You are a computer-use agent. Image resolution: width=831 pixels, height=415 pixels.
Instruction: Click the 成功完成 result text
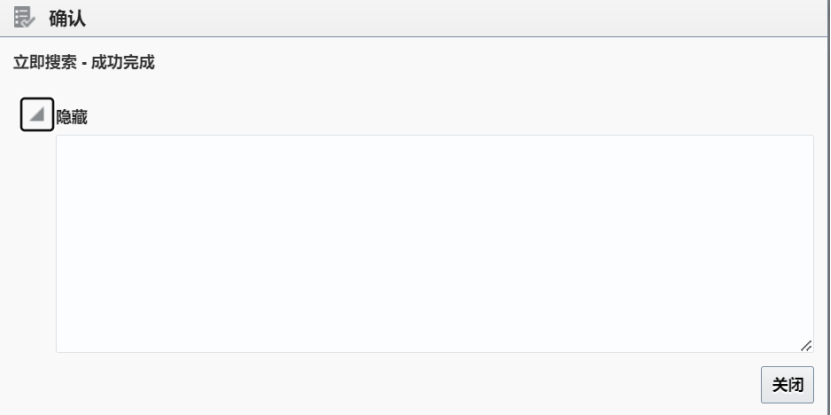123,63
